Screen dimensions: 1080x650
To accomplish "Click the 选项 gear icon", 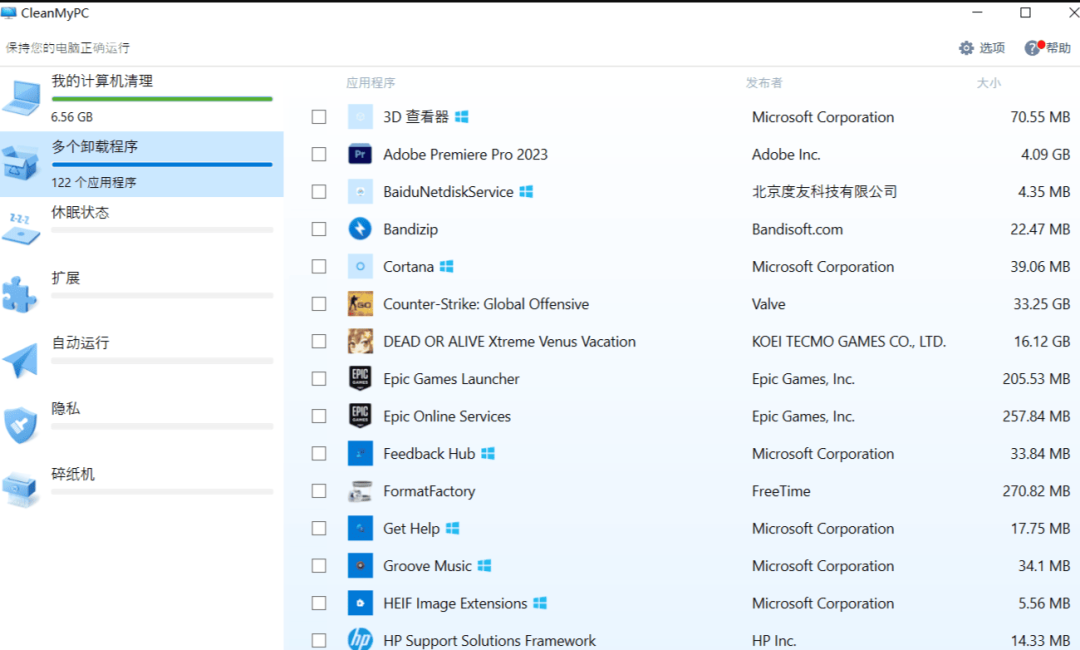I will (x=966, y=48).
